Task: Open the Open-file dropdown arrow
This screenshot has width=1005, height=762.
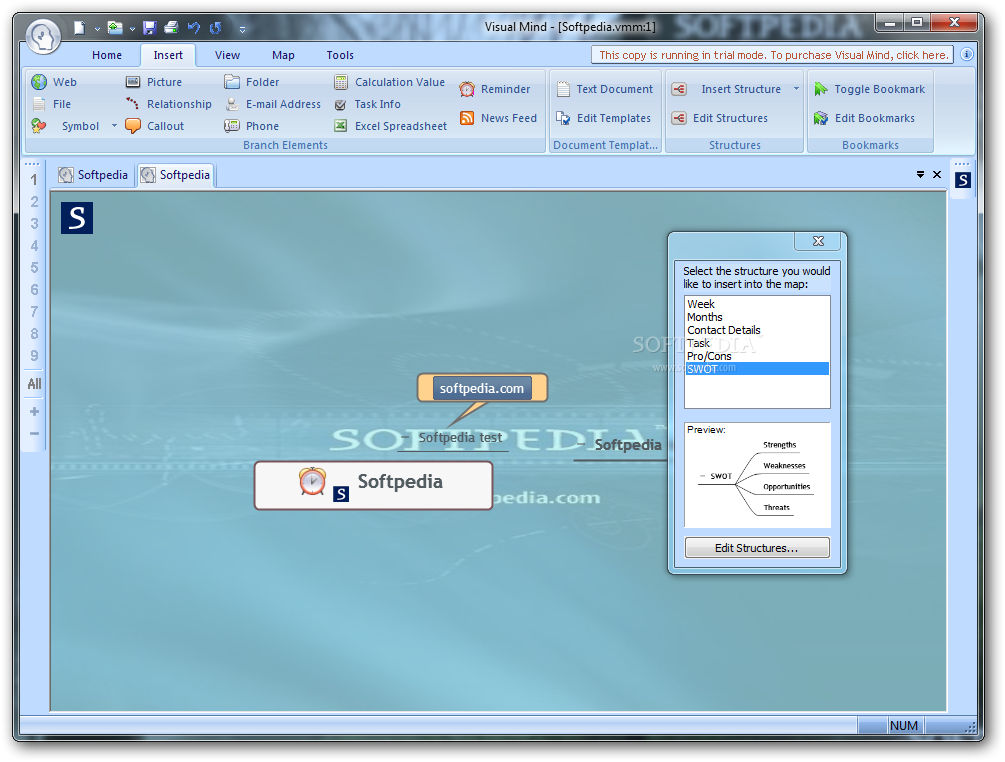Action: pos(132,29)
